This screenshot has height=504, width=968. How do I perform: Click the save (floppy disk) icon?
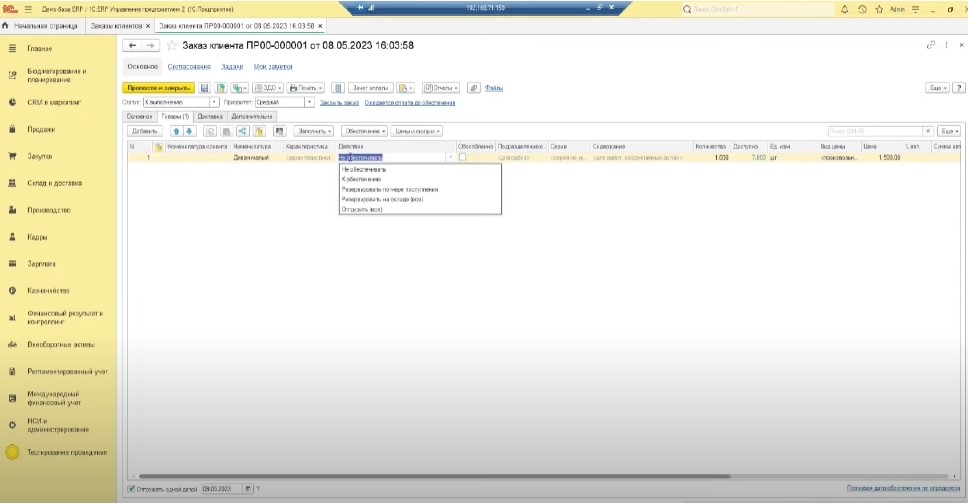[205, 88]
